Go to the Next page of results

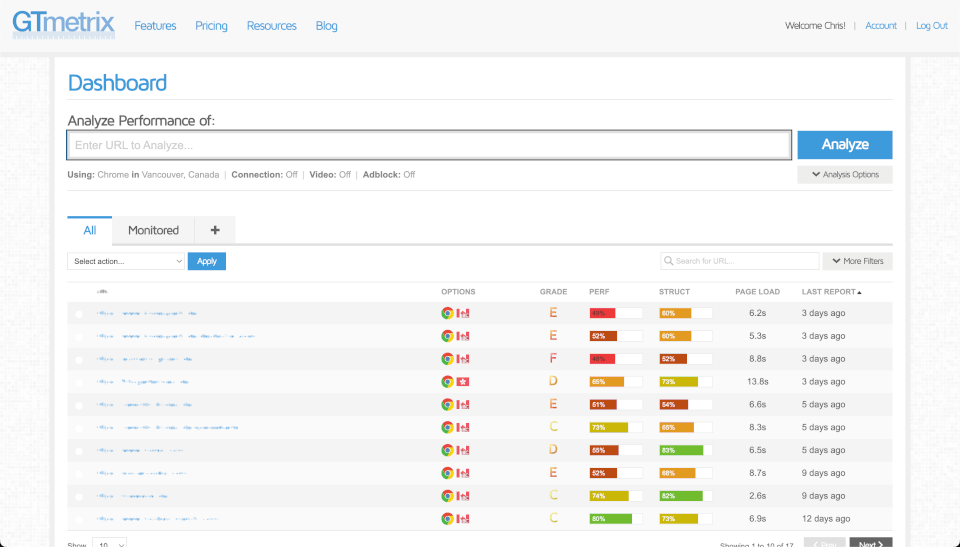click(x=871, y=543)
